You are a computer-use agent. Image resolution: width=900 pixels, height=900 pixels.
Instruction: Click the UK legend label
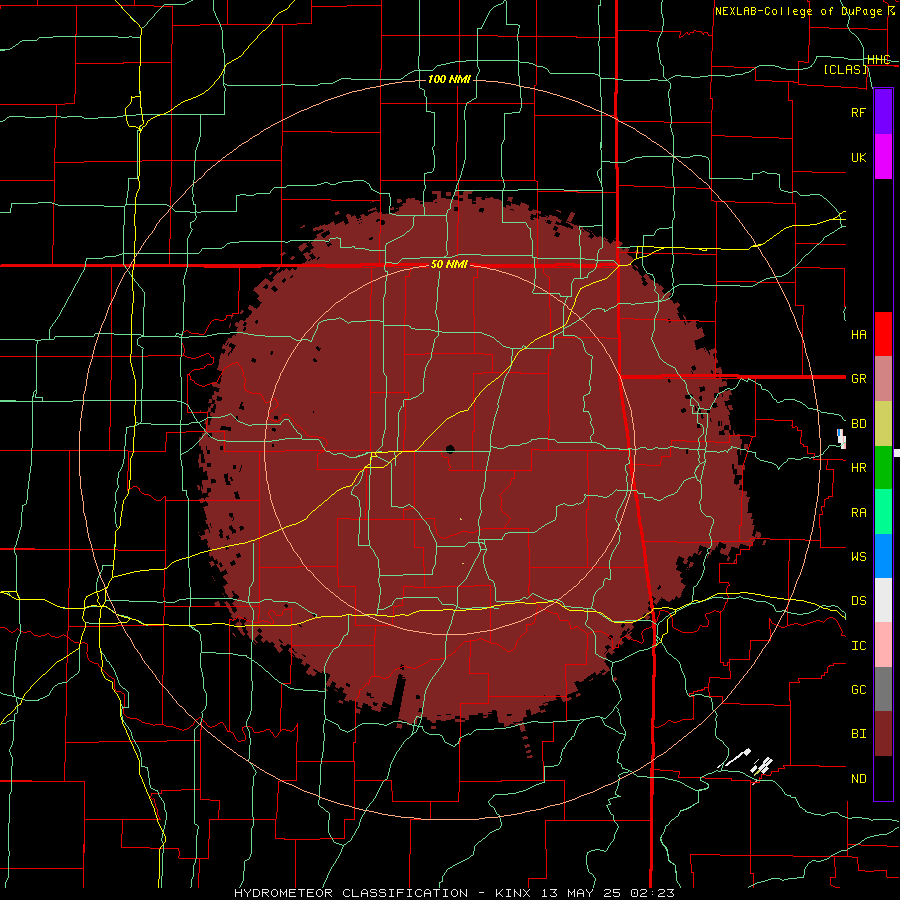tap(858, 157)
